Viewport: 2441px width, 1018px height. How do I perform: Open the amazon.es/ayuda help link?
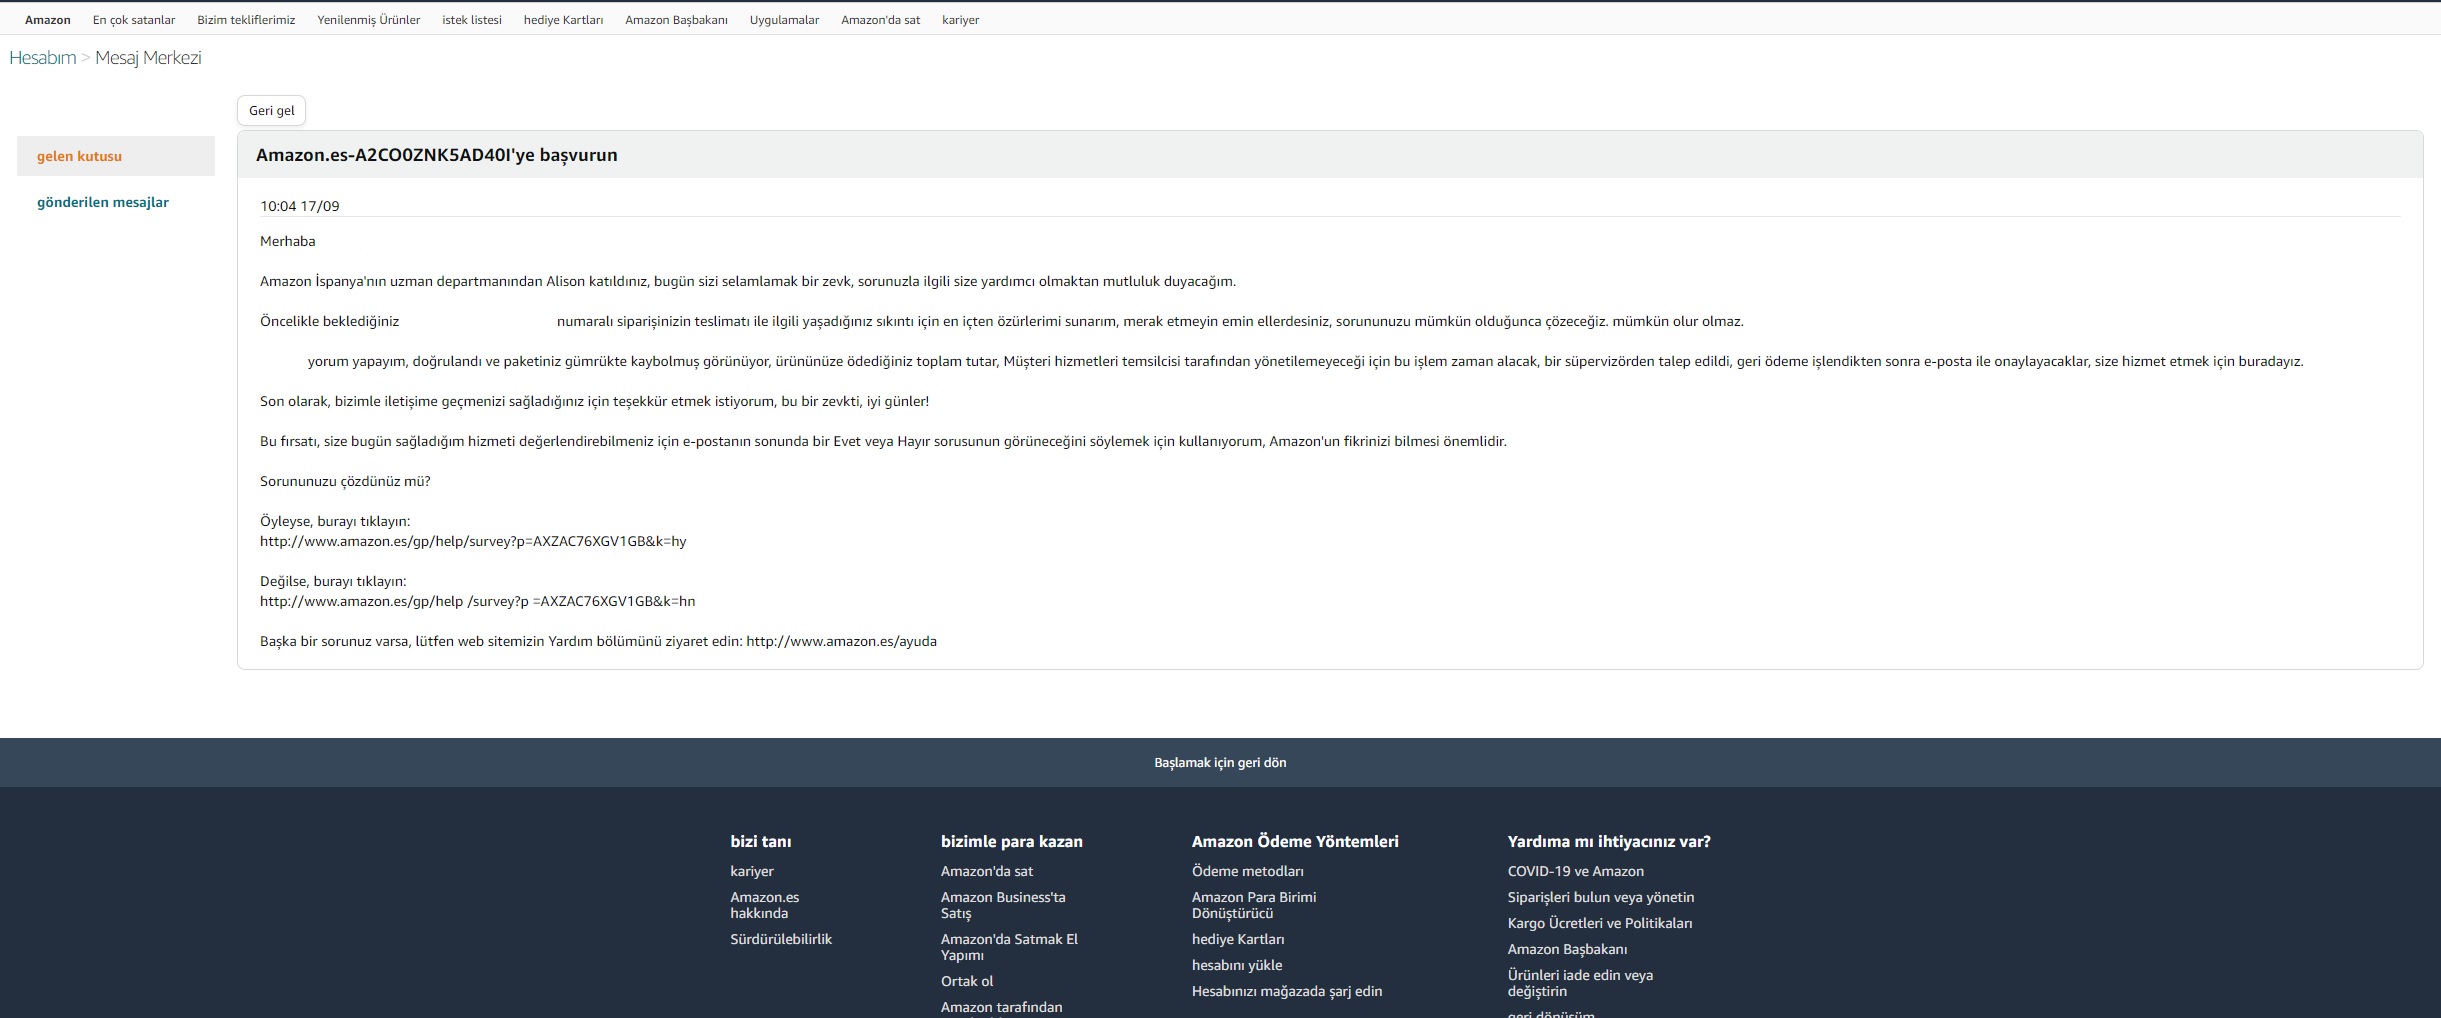841,641
